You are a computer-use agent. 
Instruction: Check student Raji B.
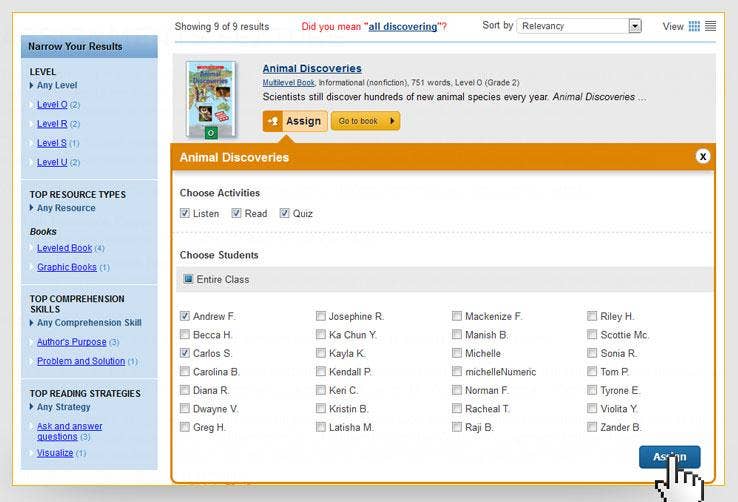(457, 427)
